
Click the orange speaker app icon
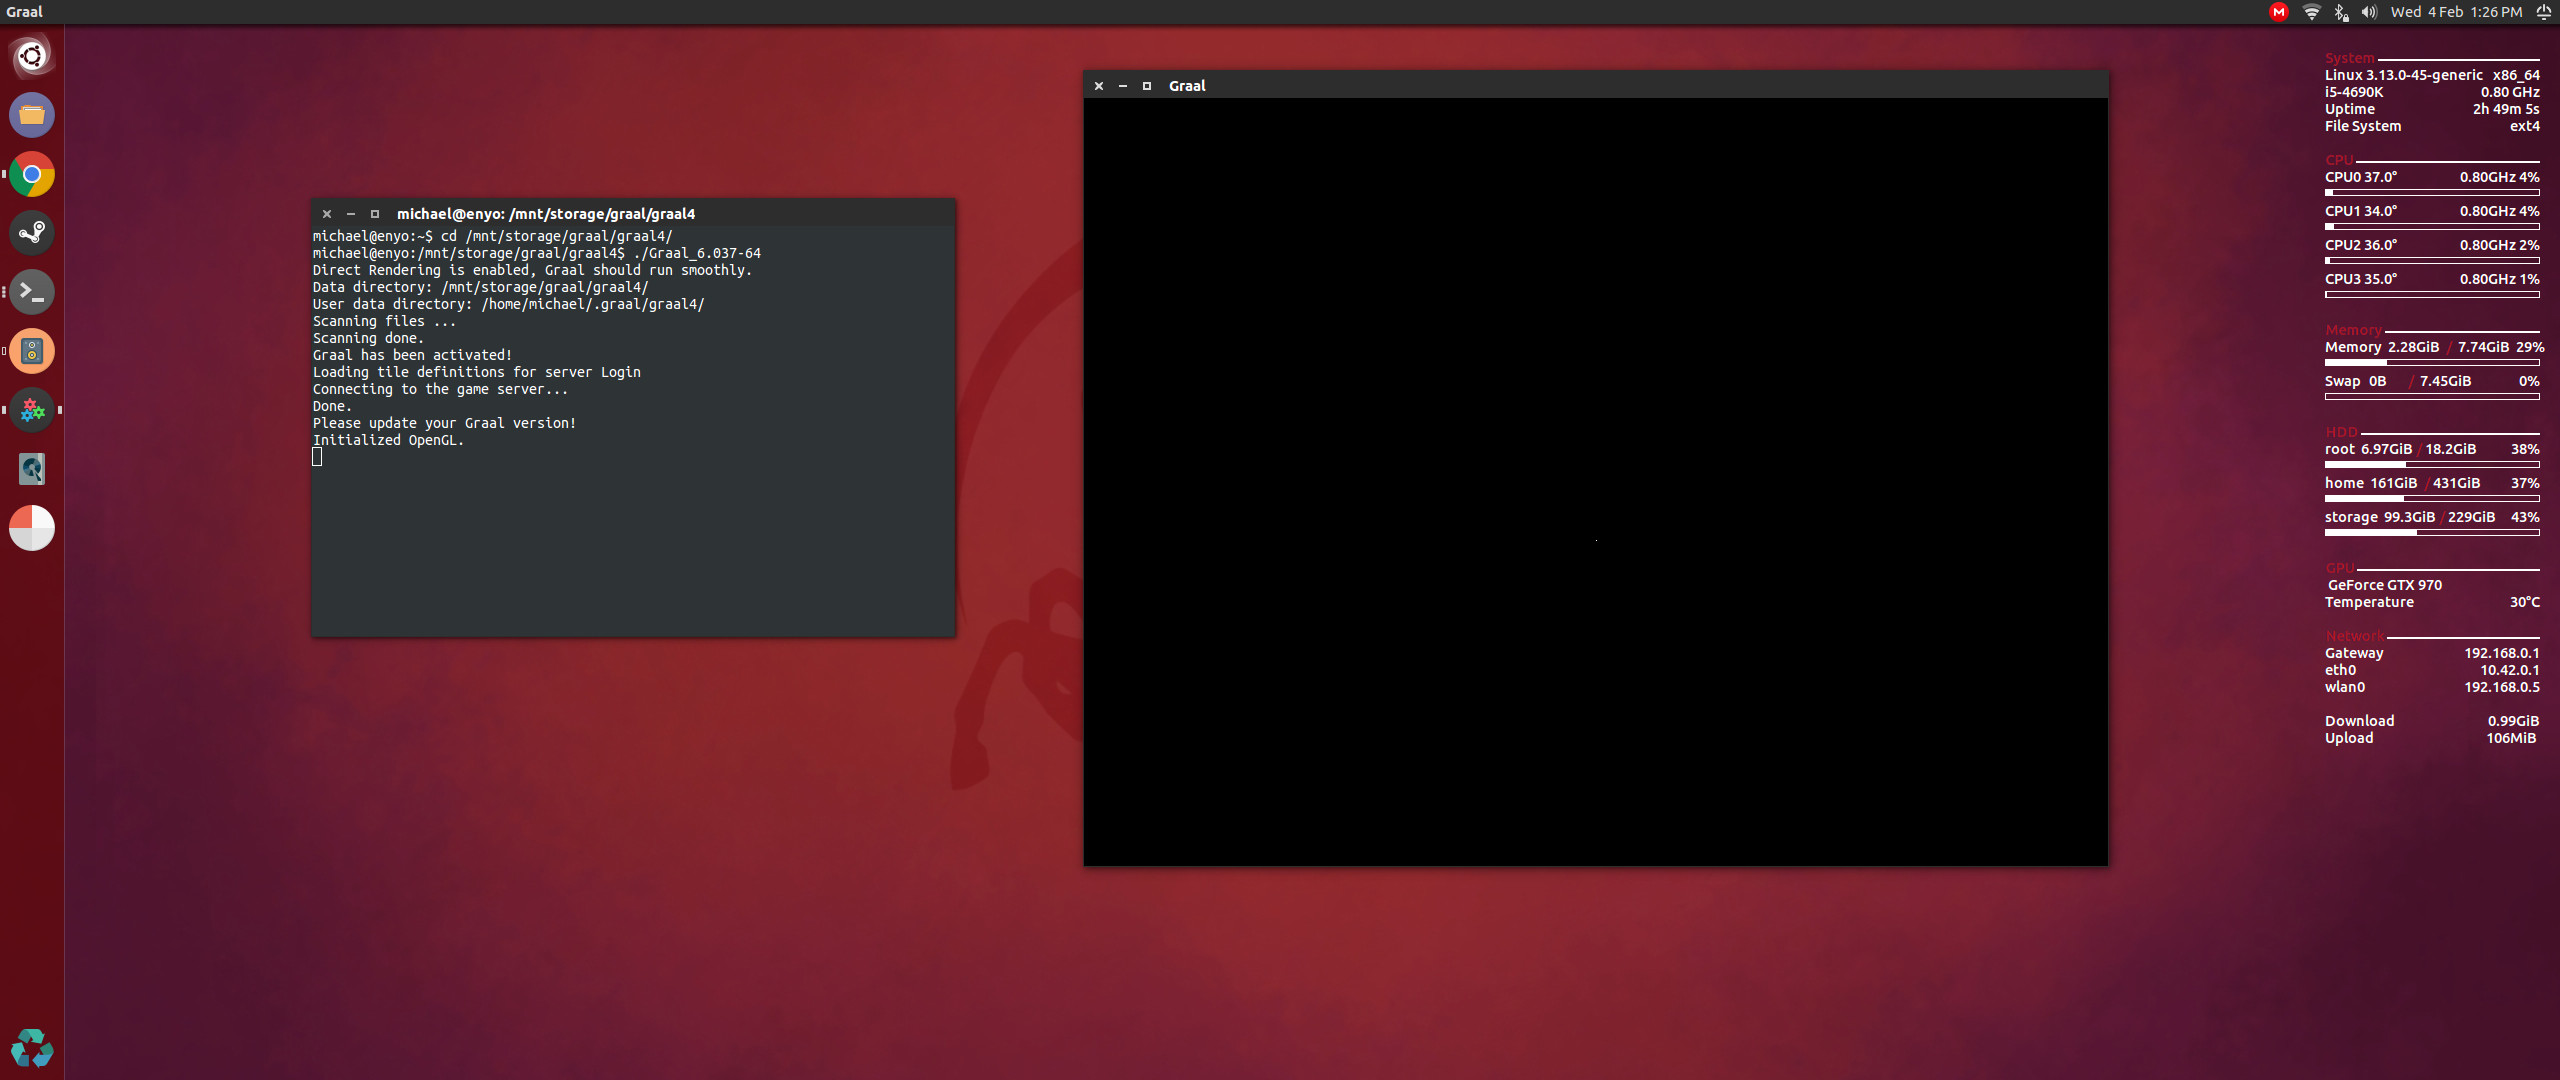point(32,351)
